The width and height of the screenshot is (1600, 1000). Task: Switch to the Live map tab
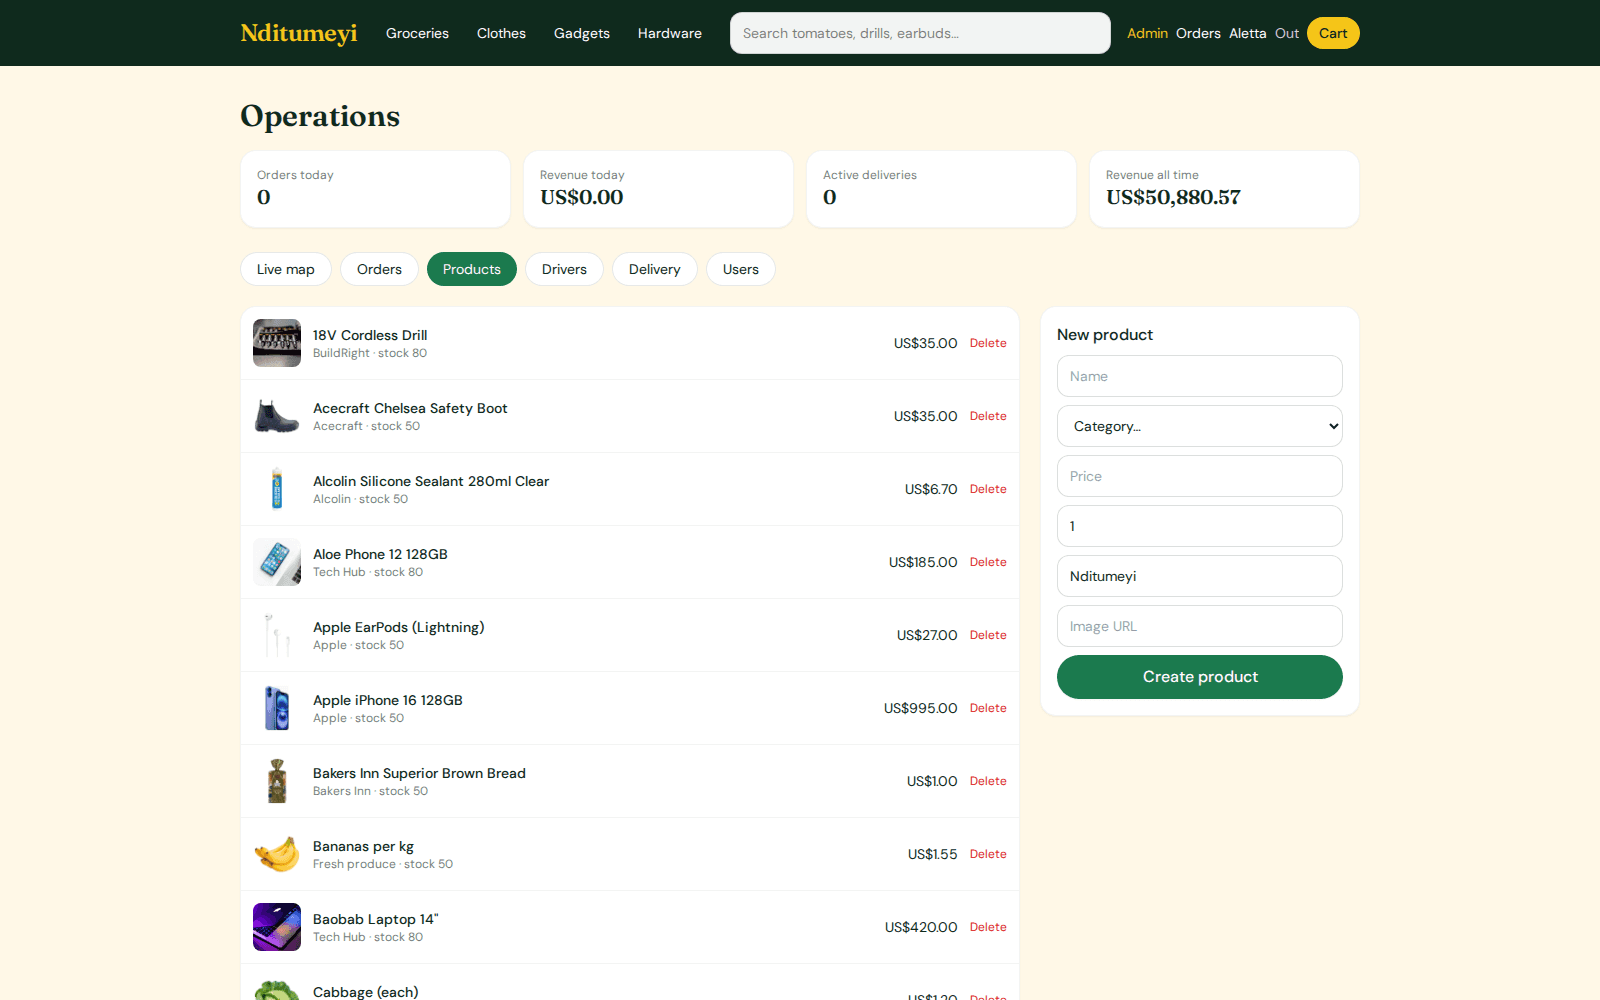click(x=286, y=269)
